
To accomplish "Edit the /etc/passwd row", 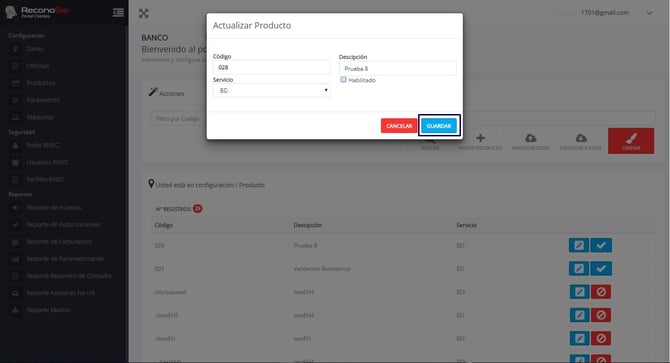I will click(x=579, y=292).
